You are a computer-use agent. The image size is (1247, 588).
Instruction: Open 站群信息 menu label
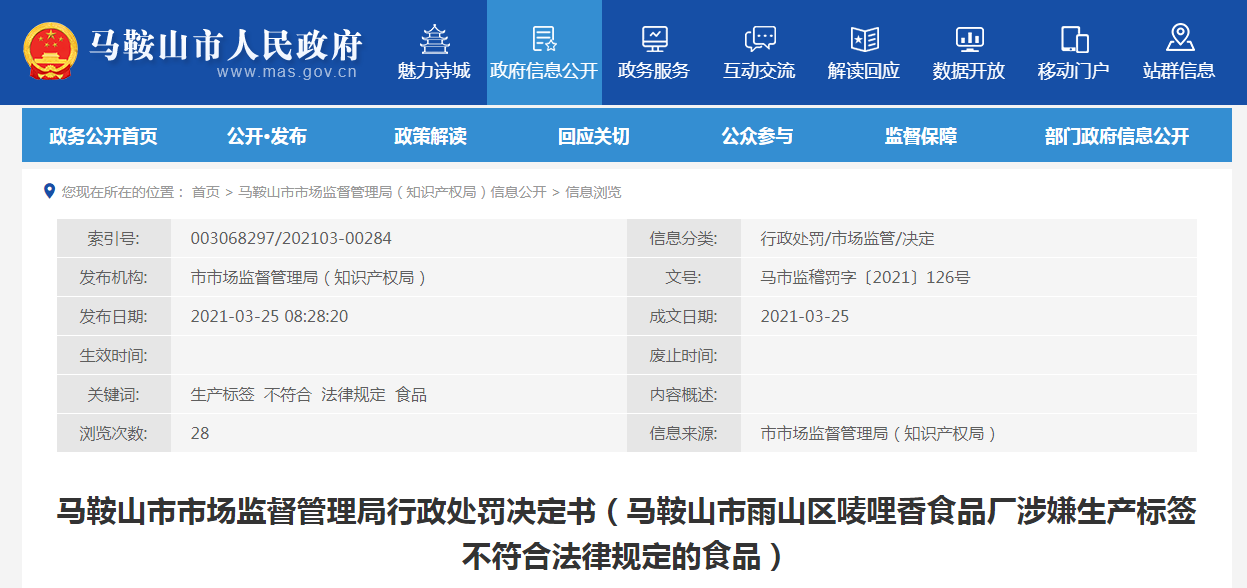(1179, 71)
